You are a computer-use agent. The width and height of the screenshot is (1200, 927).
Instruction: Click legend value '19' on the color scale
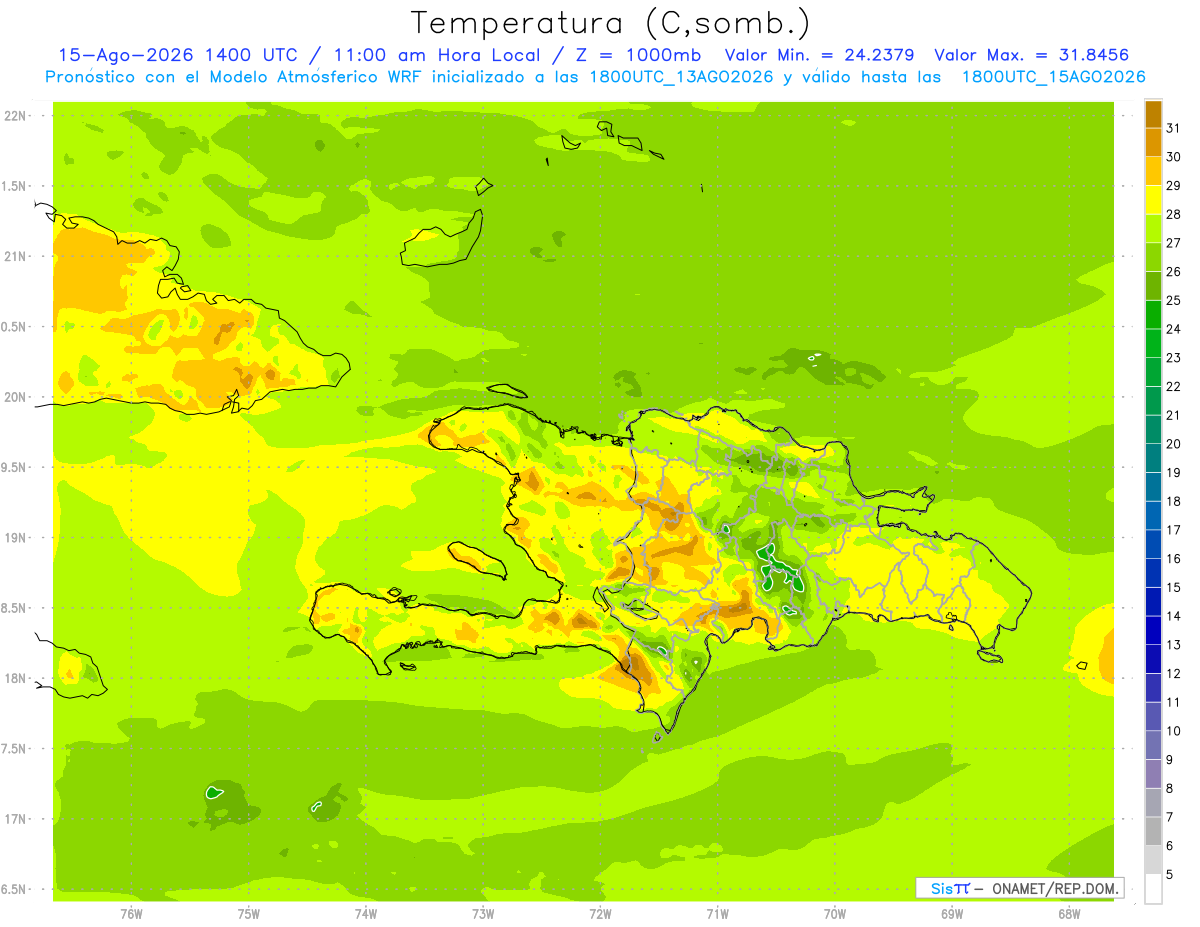pyautogui.click(x=1174, y=472)
